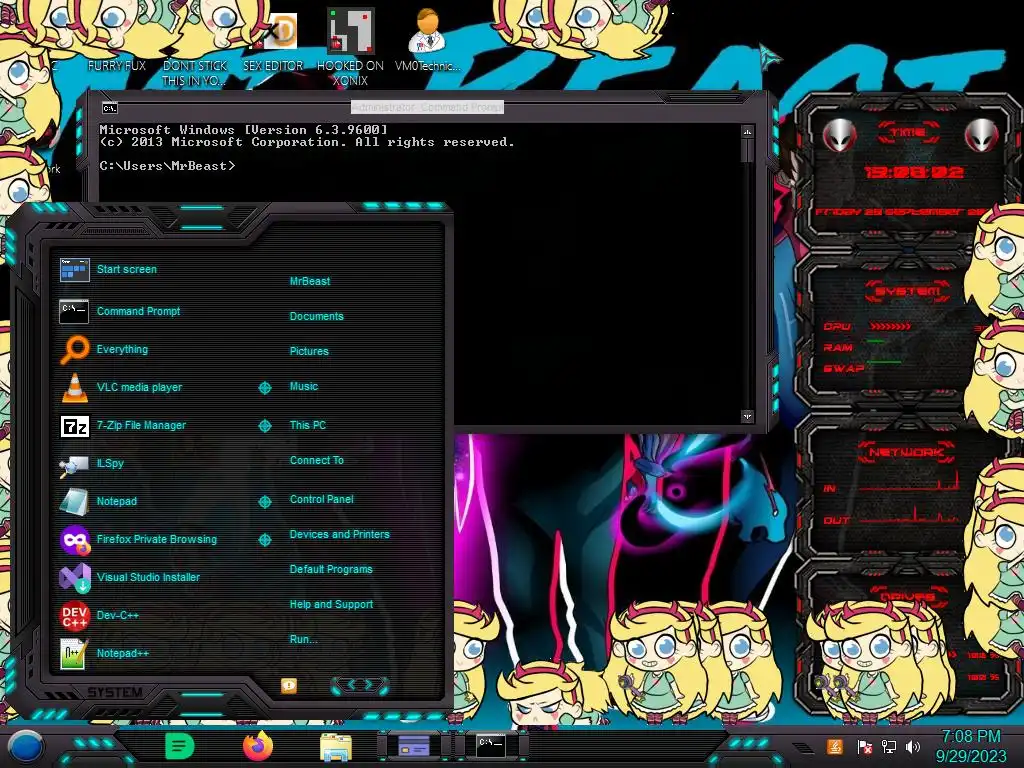Click left alien head icon in TIME widget
Viewport: 1024px width, 768px height.
[x=839, y=136]
